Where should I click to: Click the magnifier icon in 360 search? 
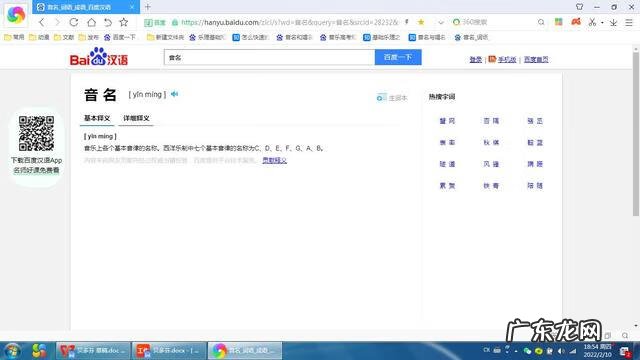point(541,22)
